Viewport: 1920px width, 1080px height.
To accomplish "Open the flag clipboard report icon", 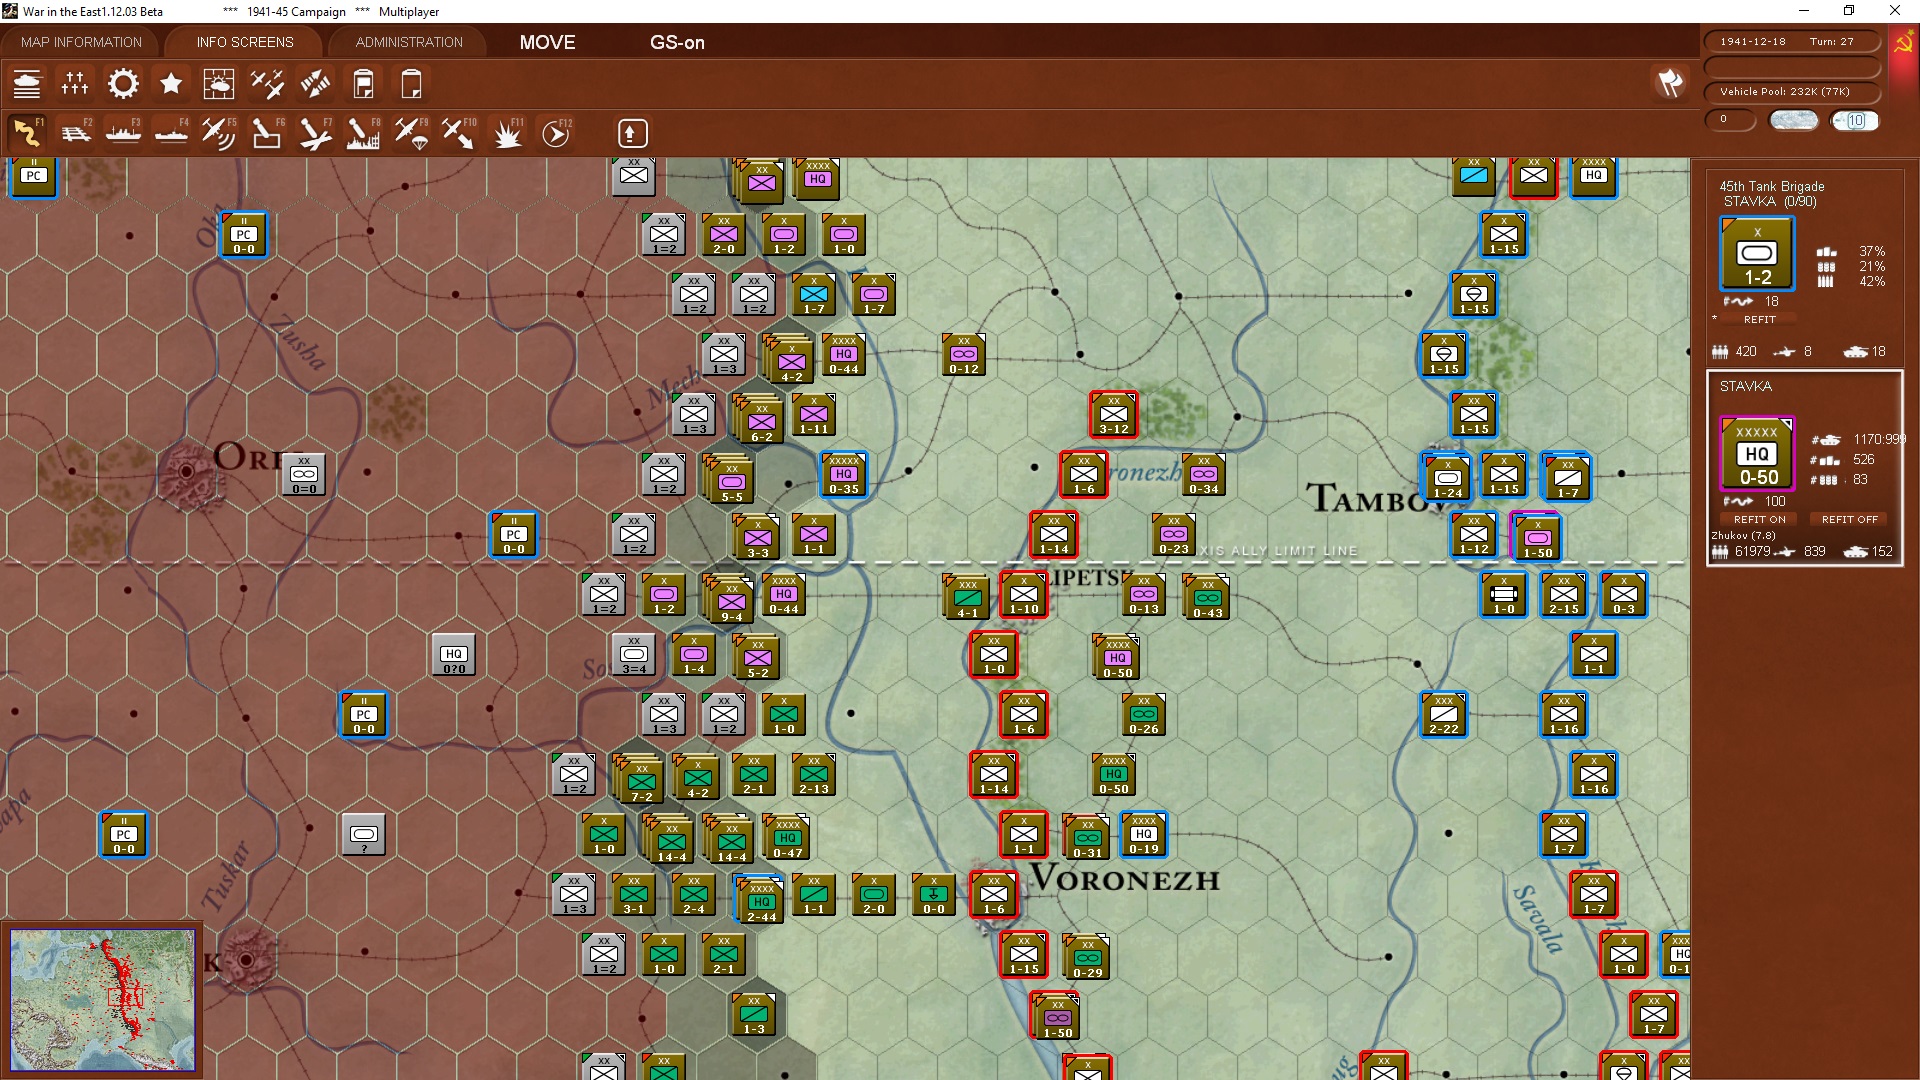I will [x=363, y=84].
